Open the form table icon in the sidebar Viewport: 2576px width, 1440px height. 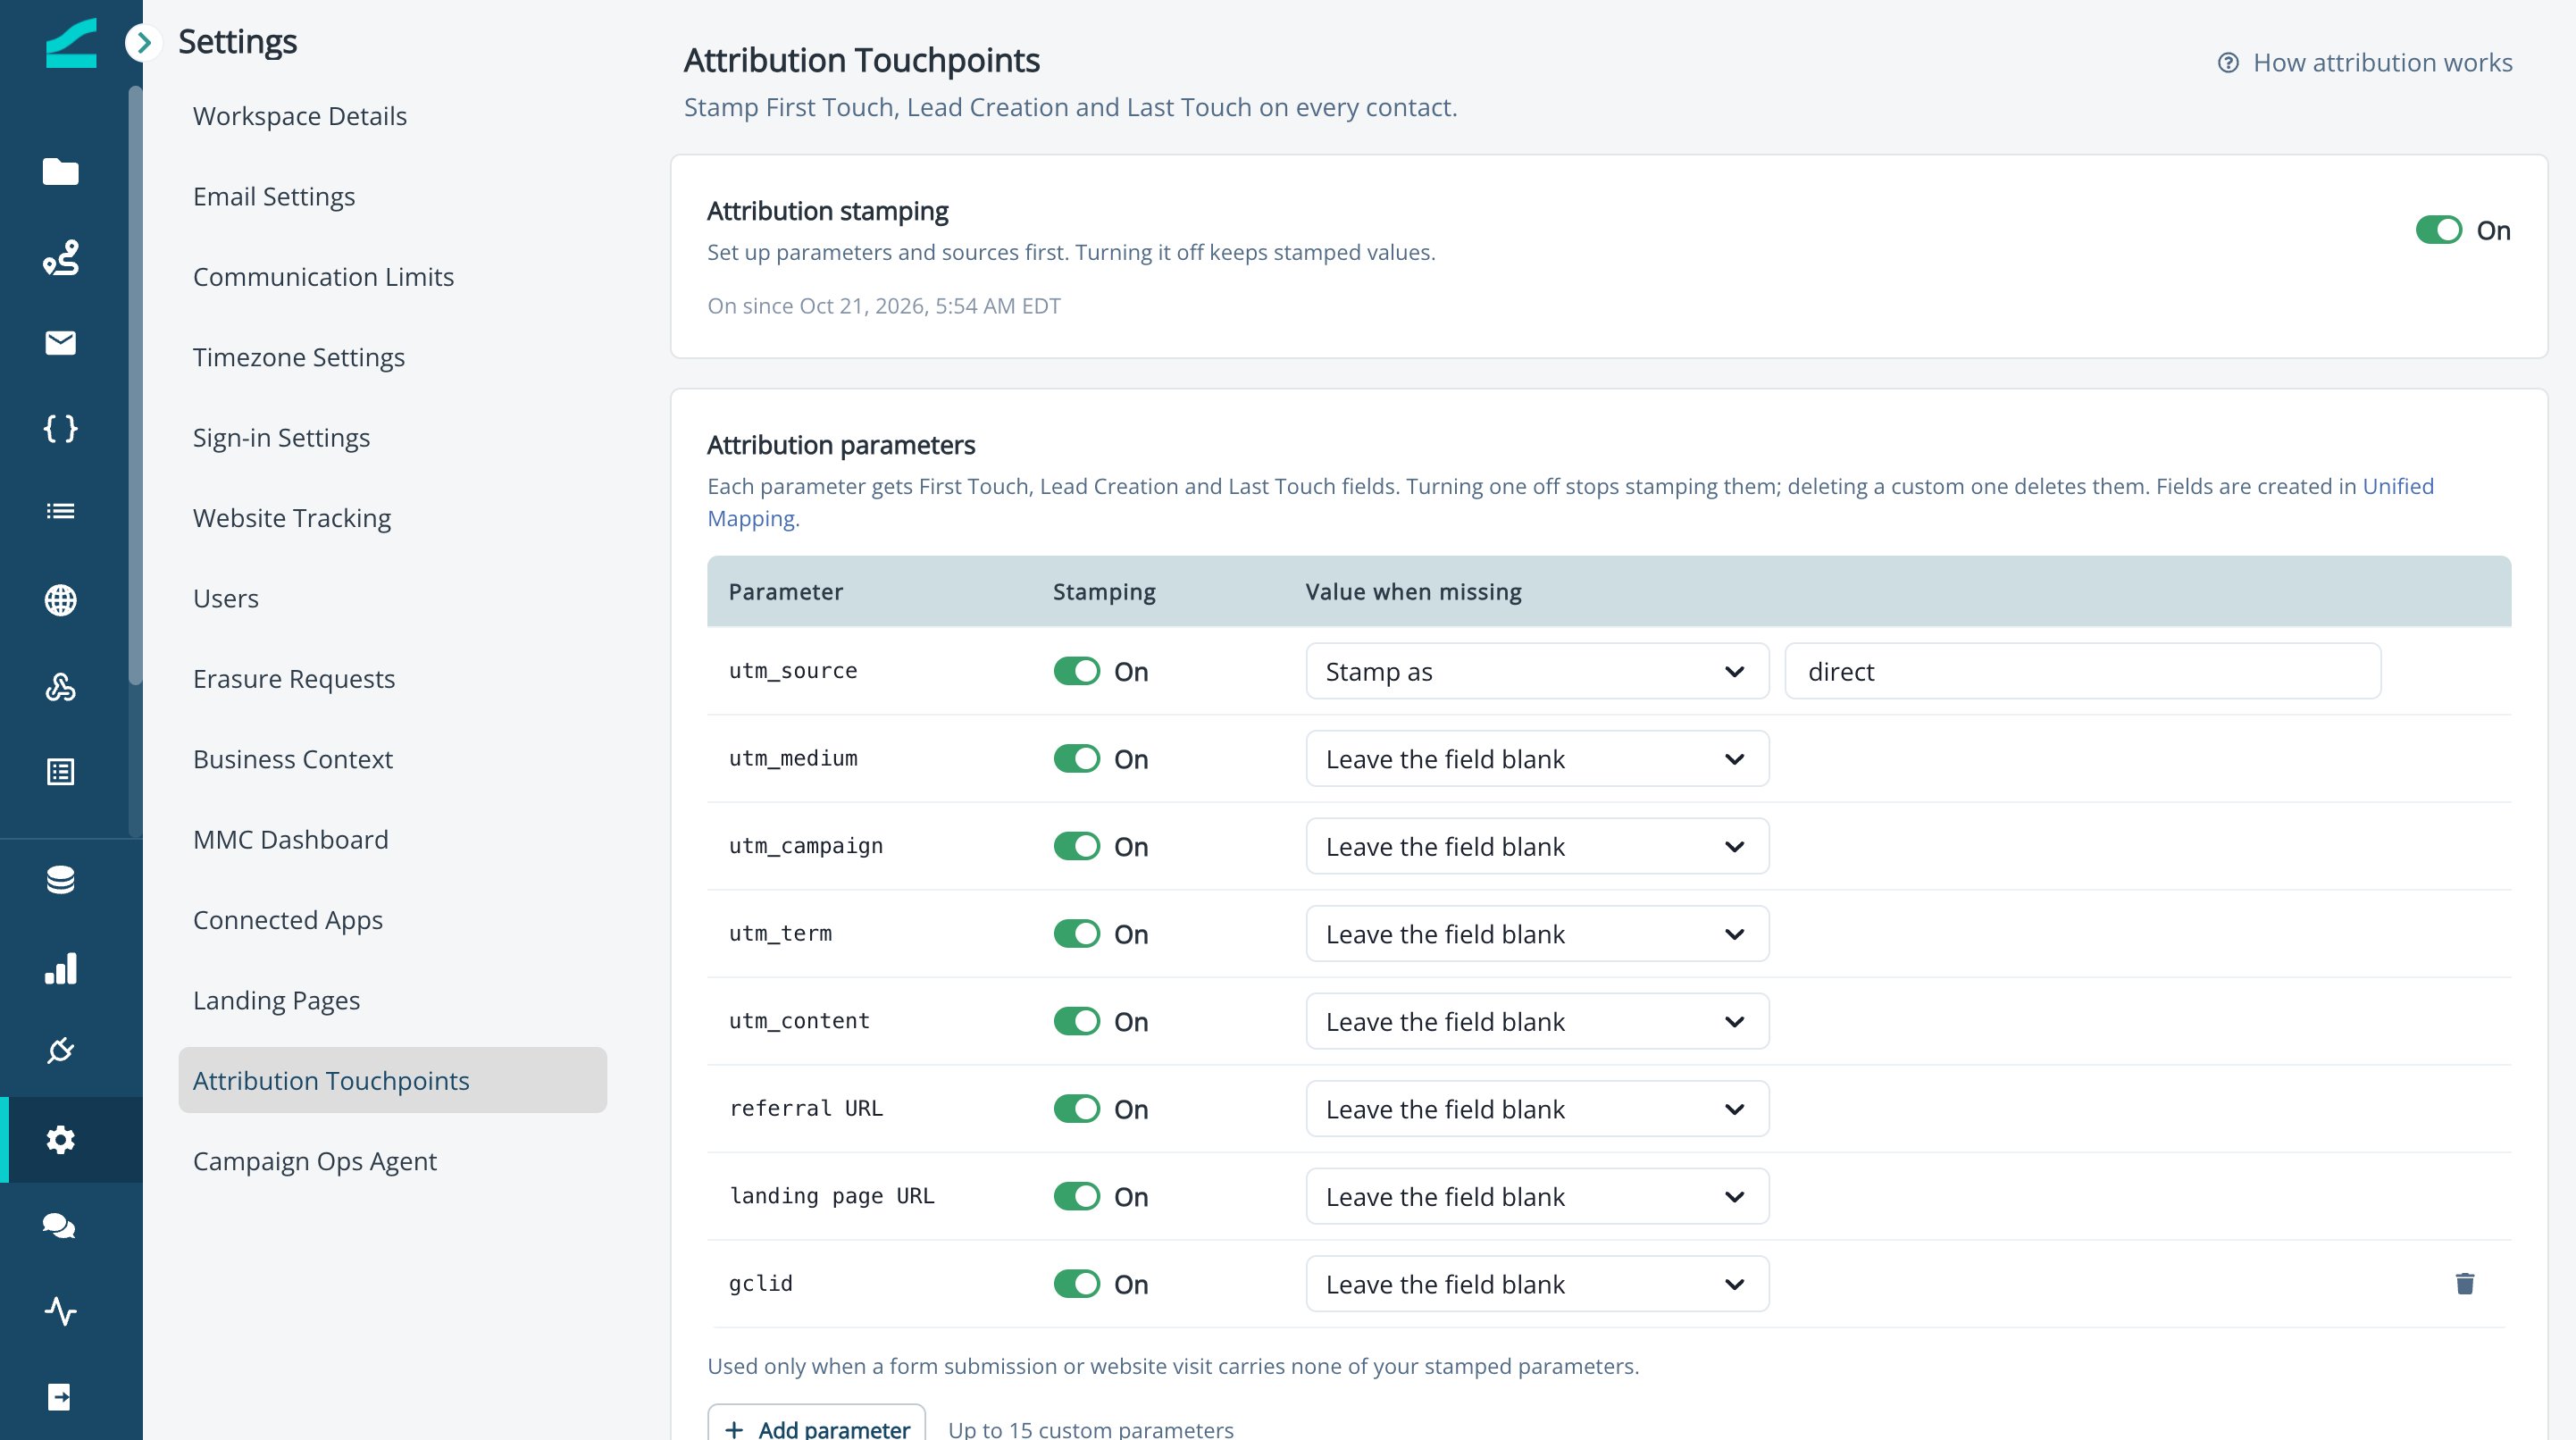point(61,772)
